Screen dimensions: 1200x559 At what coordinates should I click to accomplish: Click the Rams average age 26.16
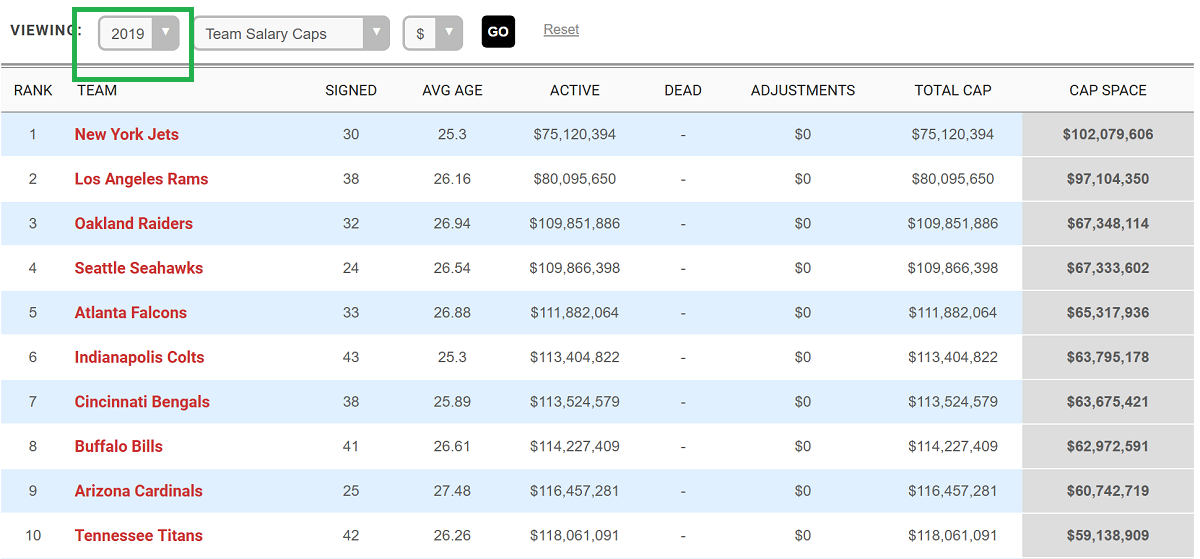452,179
